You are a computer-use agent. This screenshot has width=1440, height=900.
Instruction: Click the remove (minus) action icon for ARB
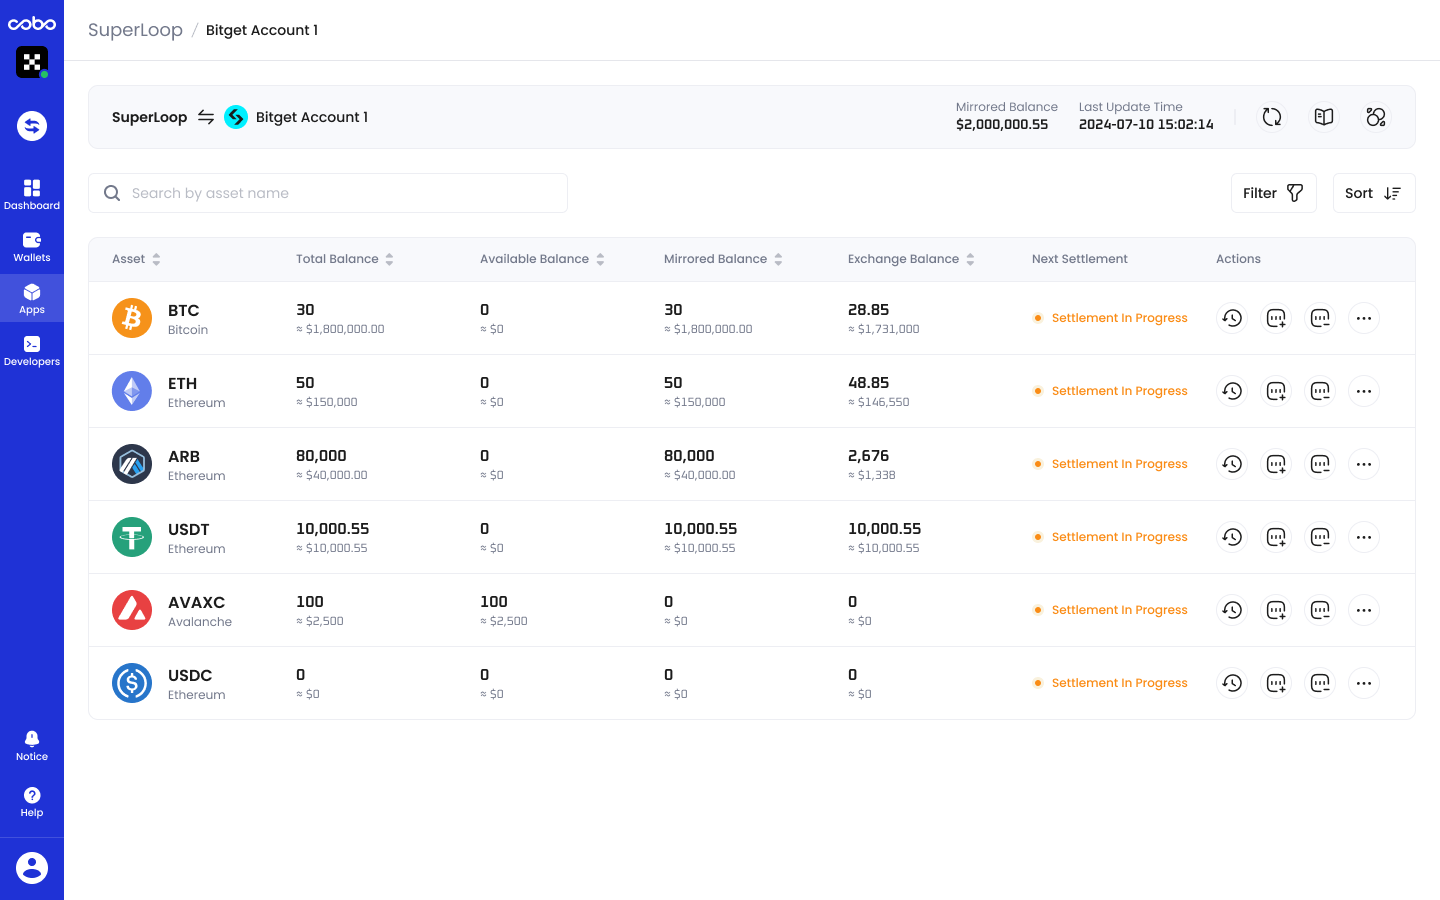[x=1320, y=464]
